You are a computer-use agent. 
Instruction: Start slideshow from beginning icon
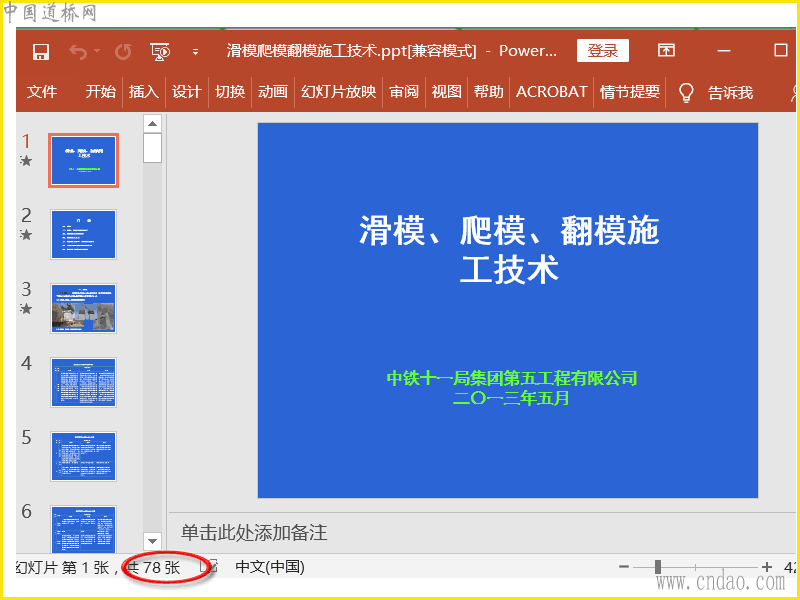(x=160, y=52)
